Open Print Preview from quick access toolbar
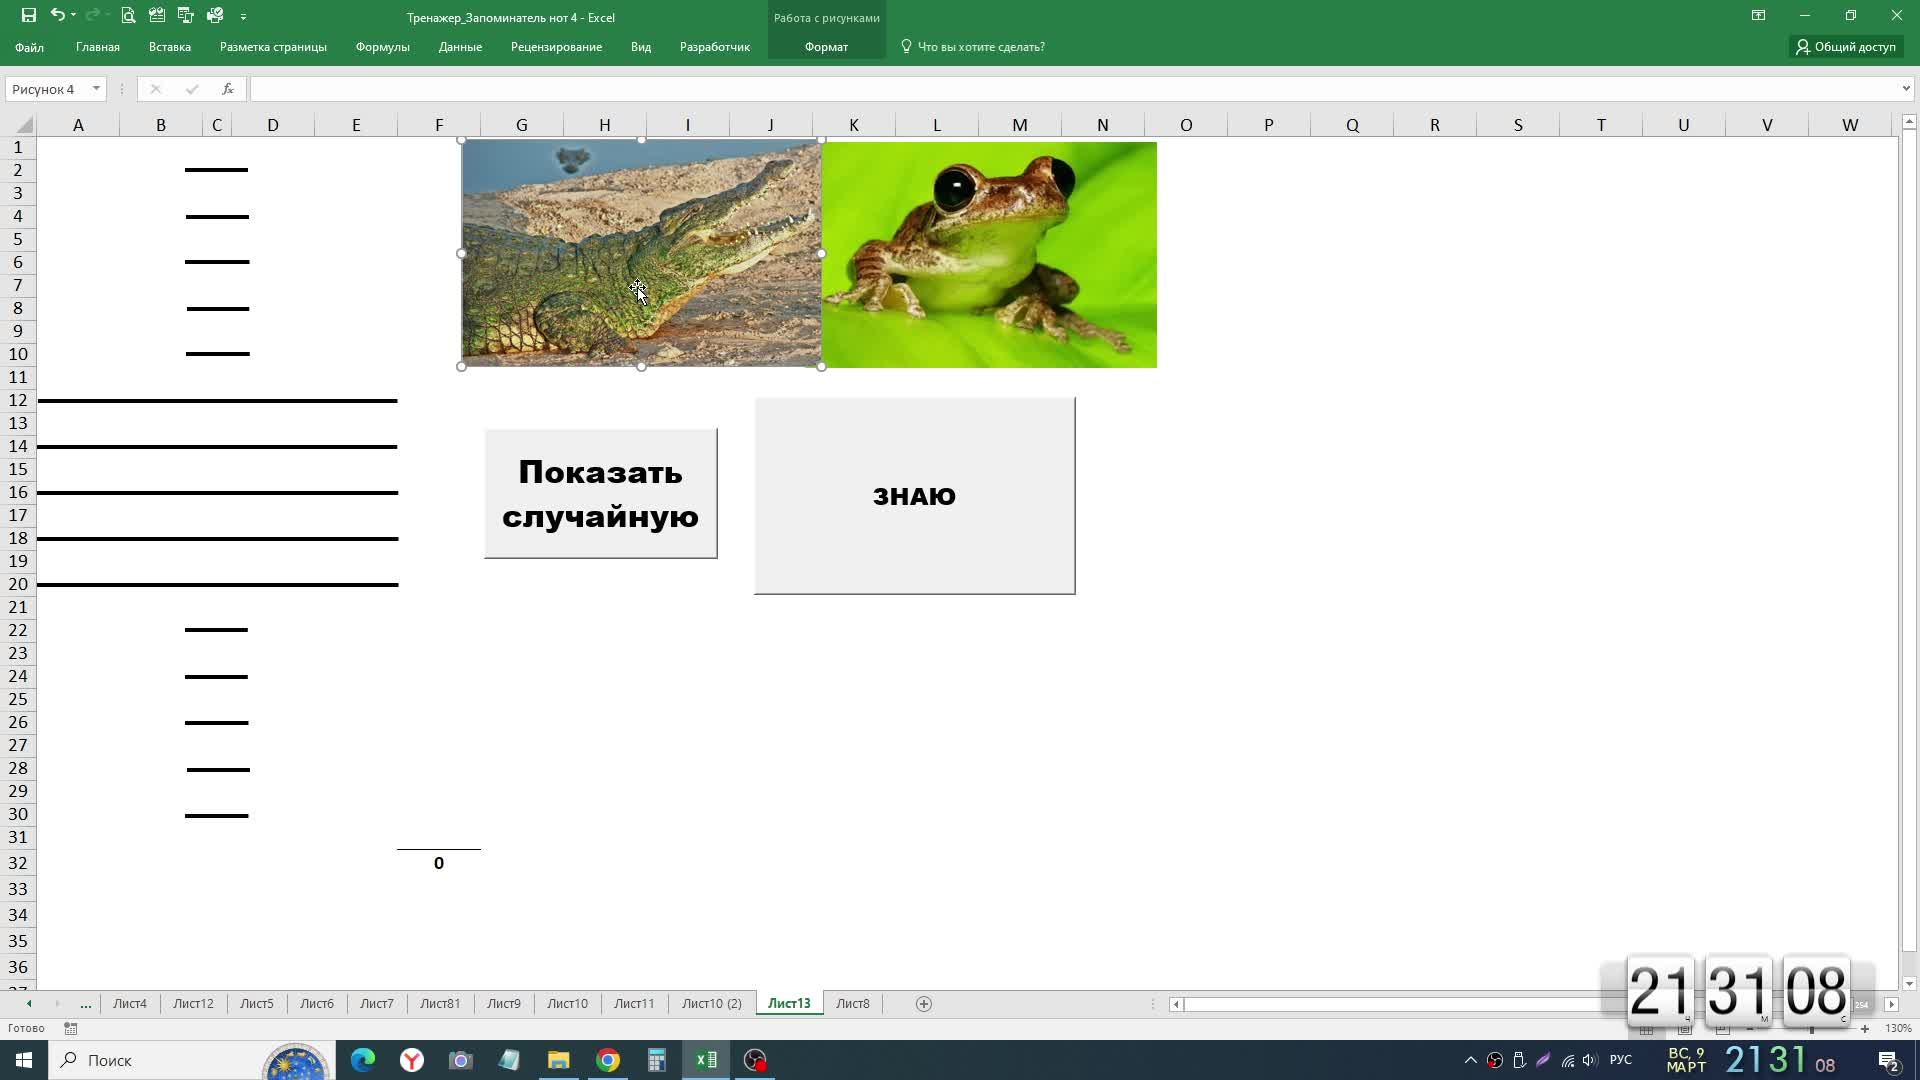The image size is (1920, 1080). [128, 15]
